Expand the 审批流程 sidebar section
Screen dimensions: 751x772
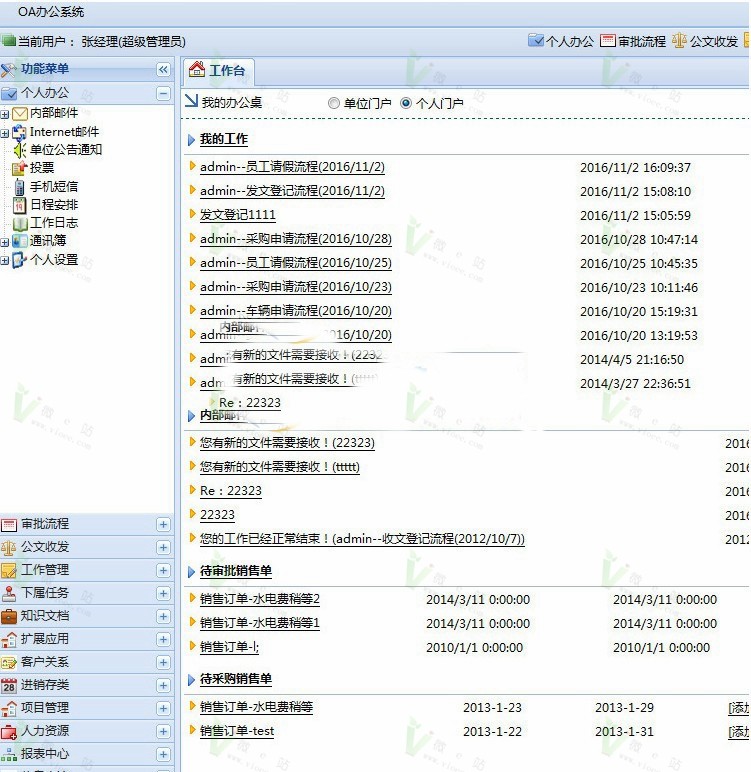(163, 524)
